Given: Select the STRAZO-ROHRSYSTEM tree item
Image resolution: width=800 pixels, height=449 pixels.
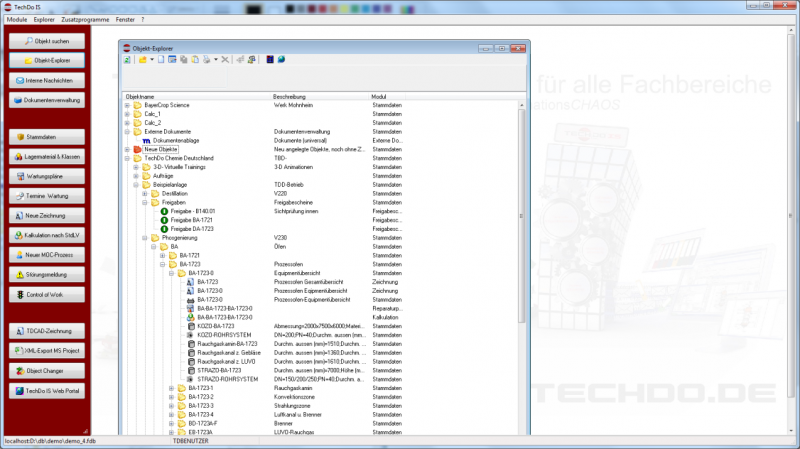Looking at the screenshot, I should pos(227,379).
